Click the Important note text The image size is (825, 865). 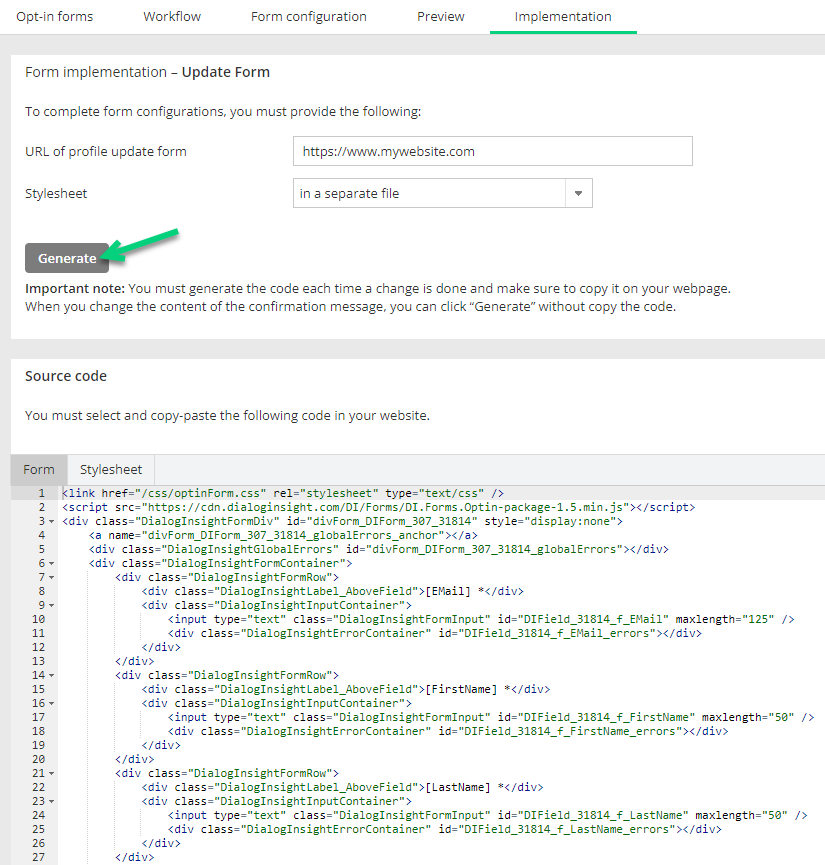coord(377,297)
